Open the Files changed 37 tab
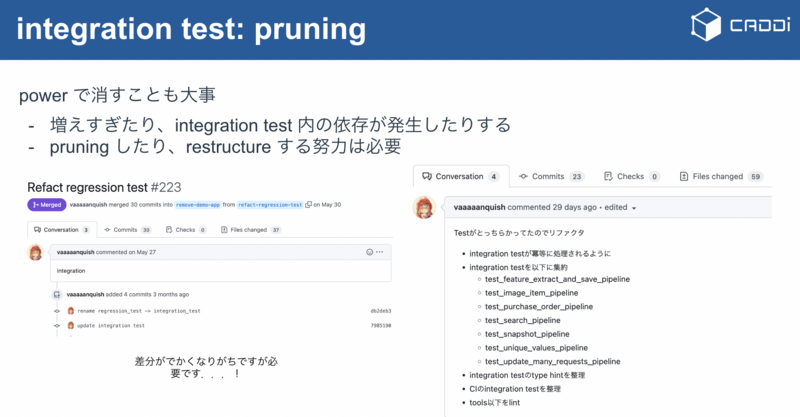Image resolution: width=800 pixels, height=417 pixels. 251,230
